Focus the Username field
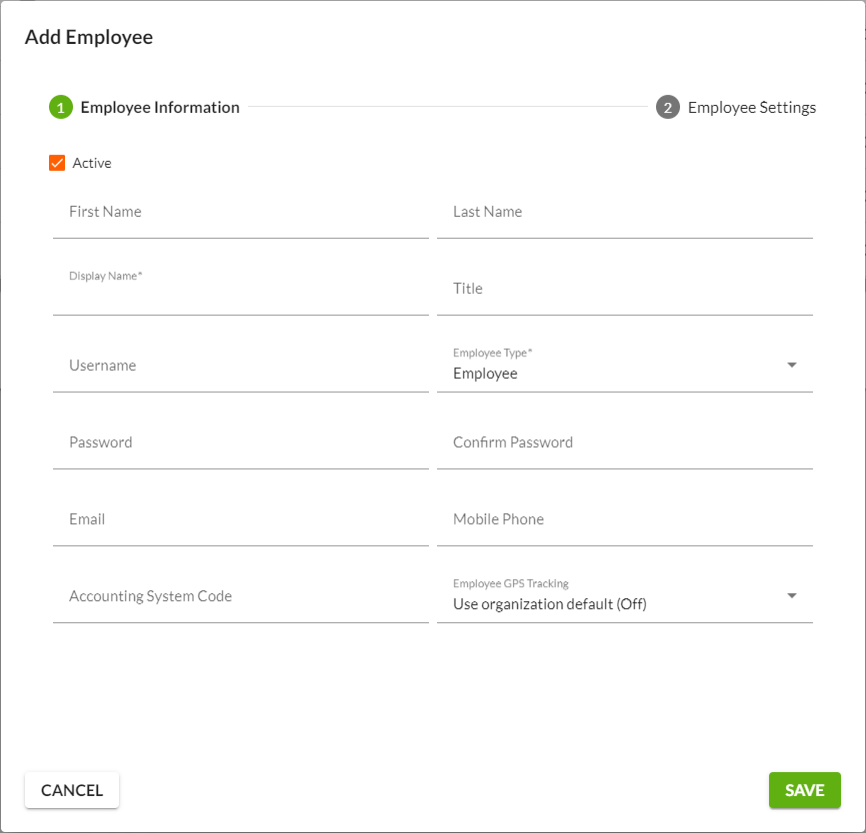866x833 pixels. (240, 366)
